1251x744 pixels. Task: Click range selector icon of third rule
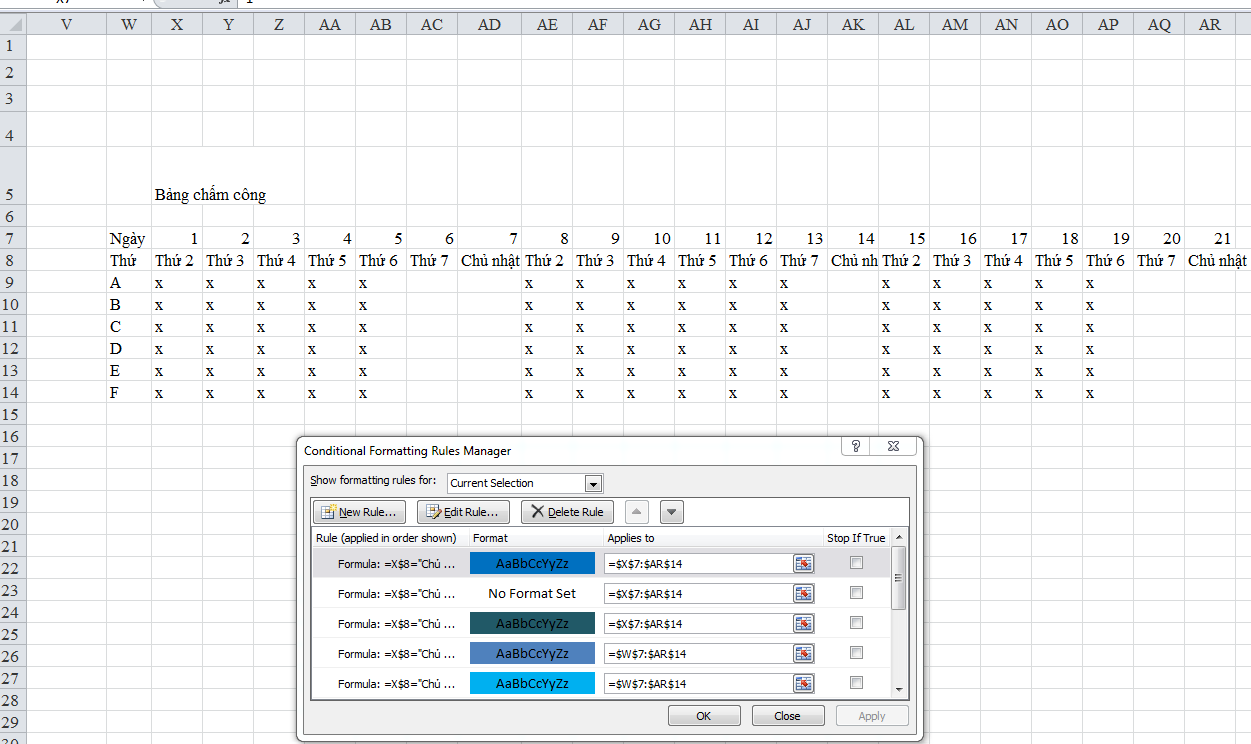coord(802,624)
